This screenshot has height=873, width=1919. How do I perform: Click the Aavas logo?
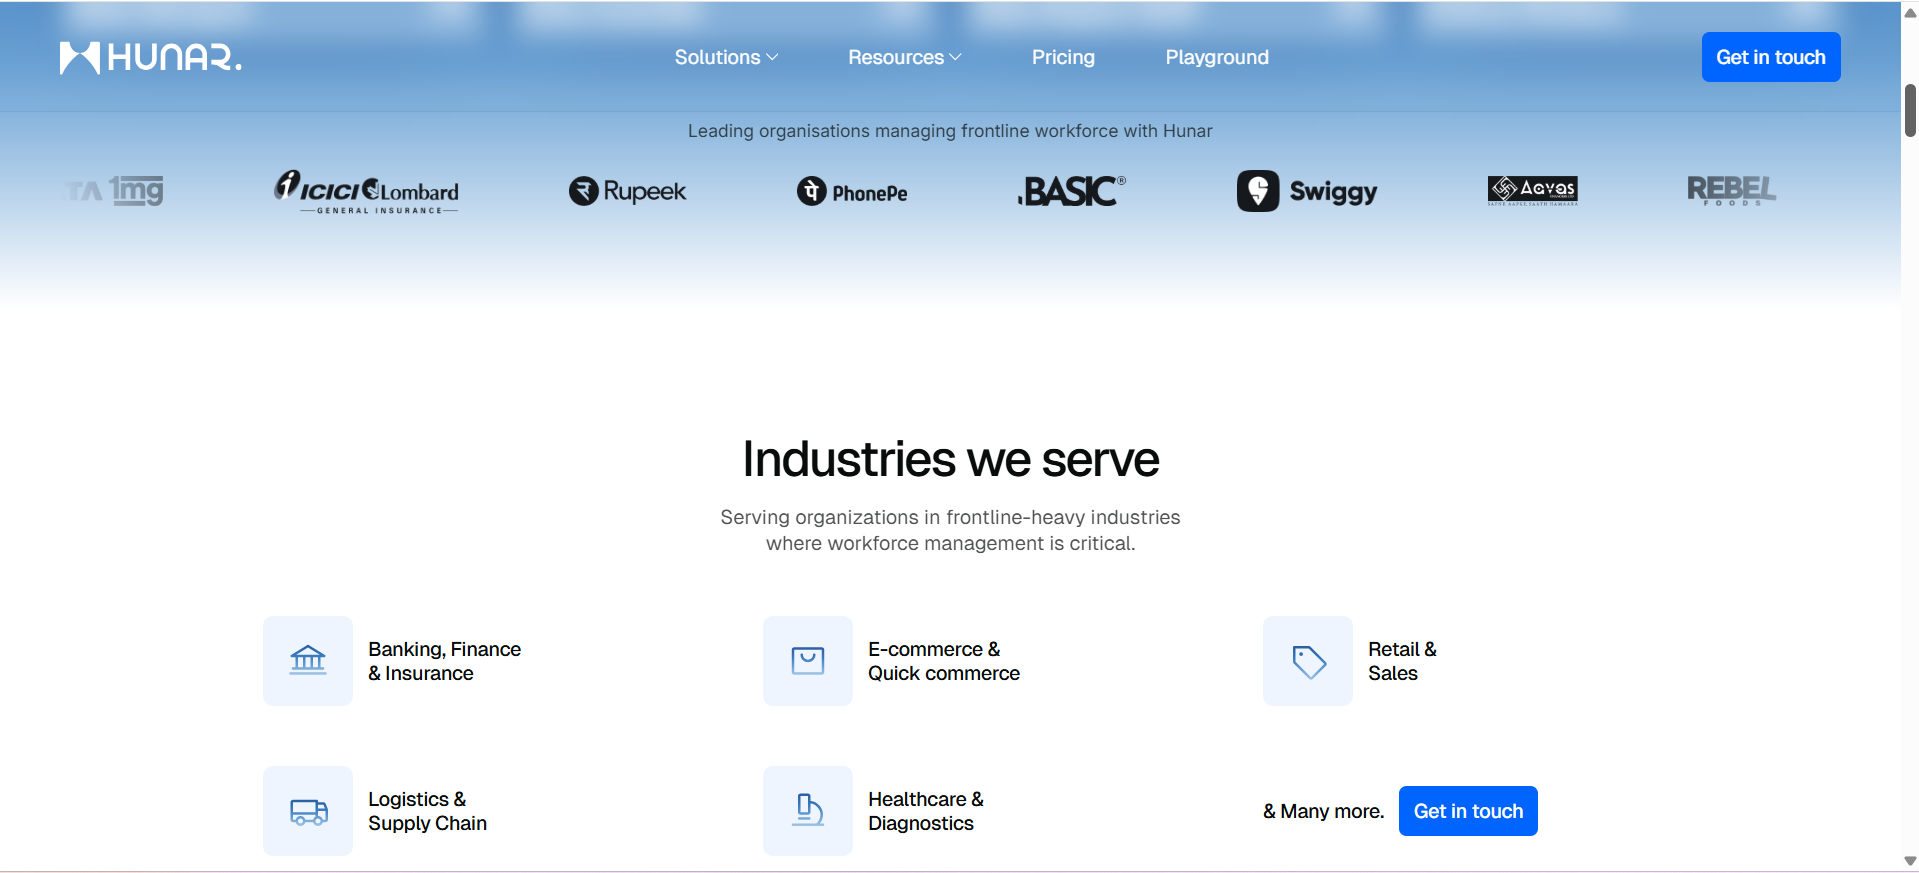(1533, 190)
